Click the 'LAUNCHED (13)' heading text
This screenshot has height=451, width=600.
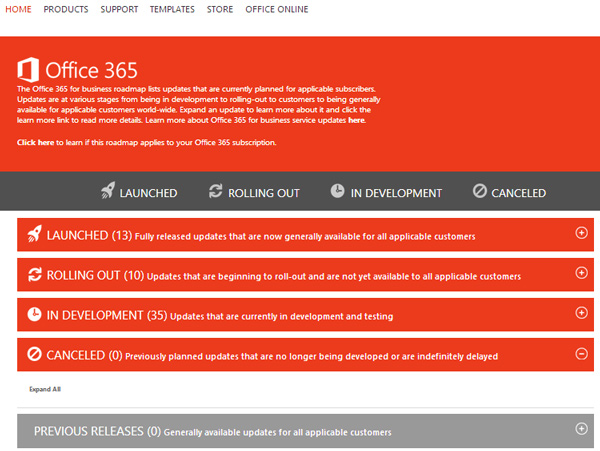pos(89,235)
